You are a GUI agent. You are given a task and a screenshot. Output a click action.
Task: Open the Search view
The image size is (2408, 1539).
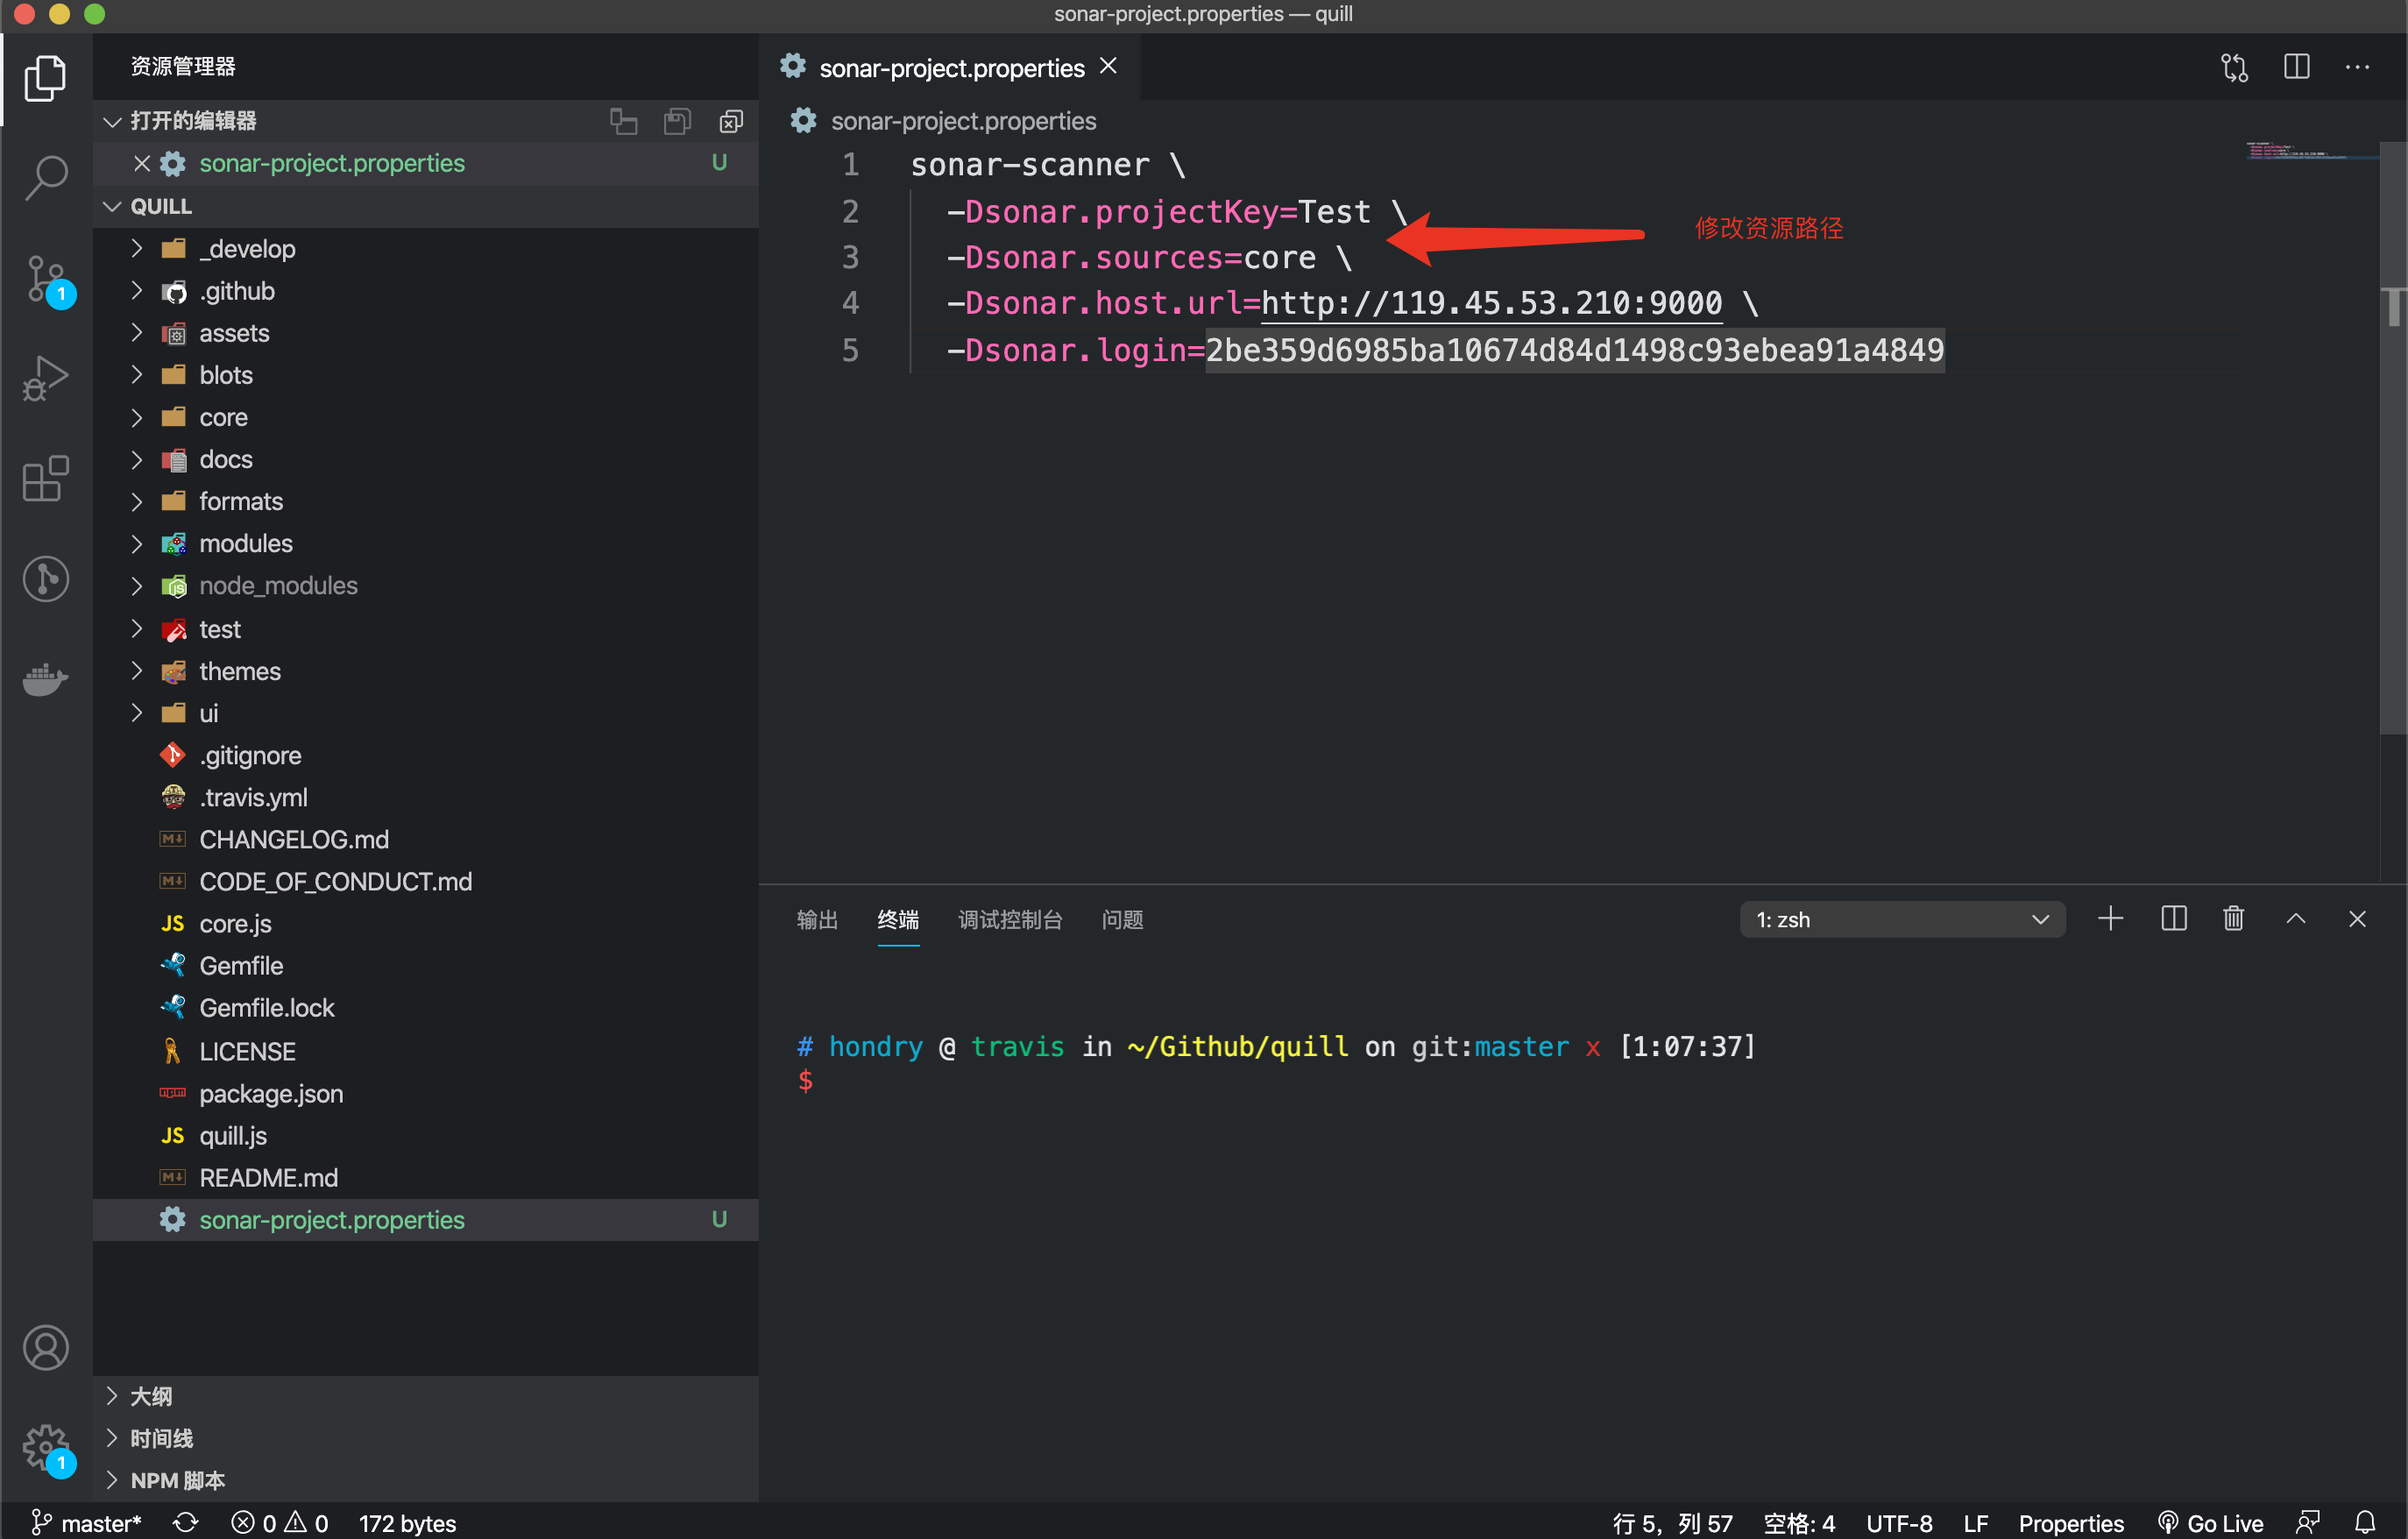45,177
